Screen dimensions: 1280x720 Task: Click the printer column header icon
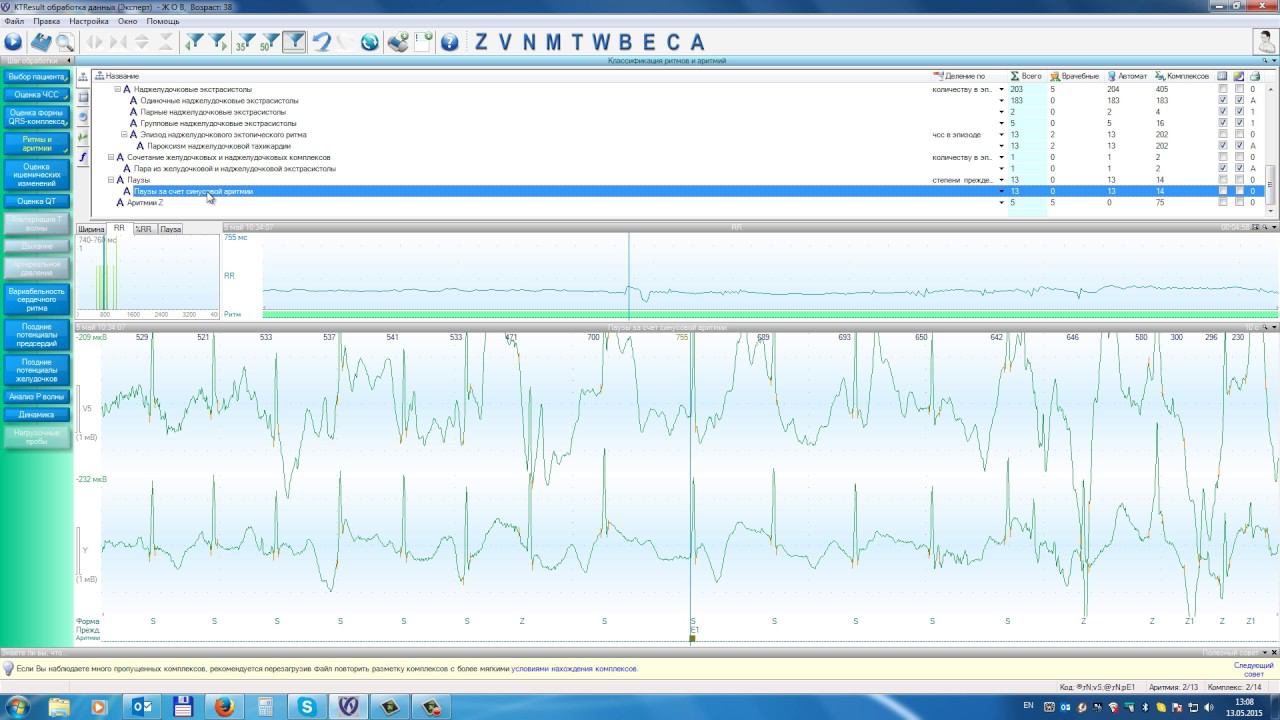click(x=1253, y=76)
